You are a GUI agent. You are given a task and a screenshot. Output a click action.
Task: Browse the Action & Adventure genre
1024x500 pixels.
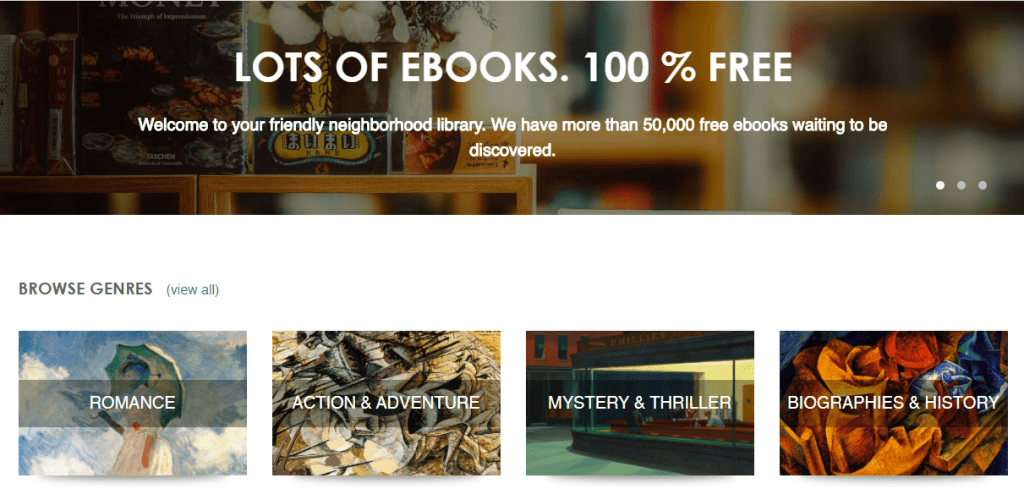coord(387,403)
